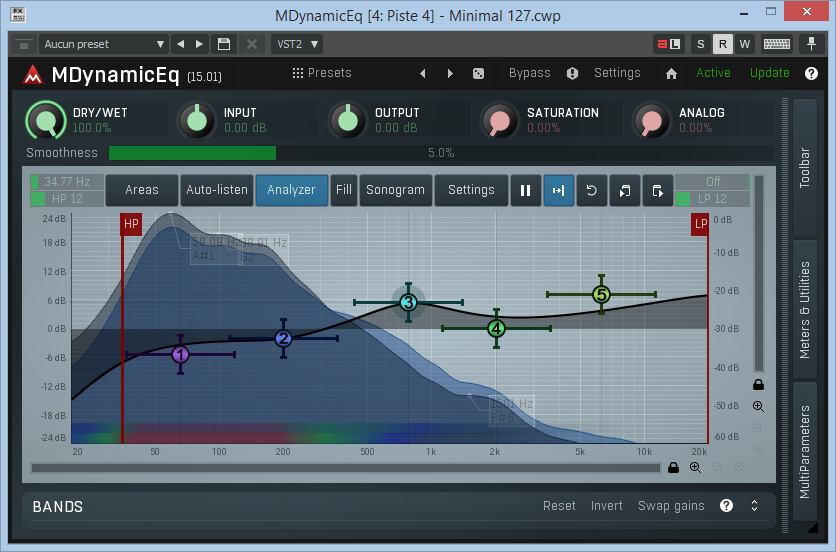Zoom in horizontally with magnifier icon
This screenshot has width=836, height=552.
tap(695, 468)
